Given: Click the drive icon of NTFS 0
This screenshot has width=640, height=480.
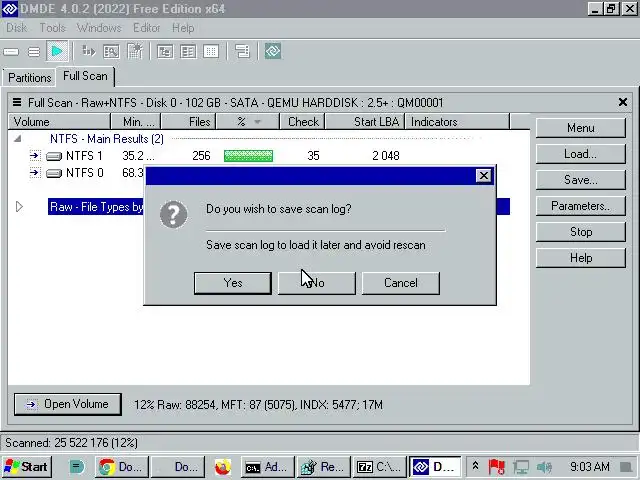Looking at the screenshot, I should click(x=54, y=173).
